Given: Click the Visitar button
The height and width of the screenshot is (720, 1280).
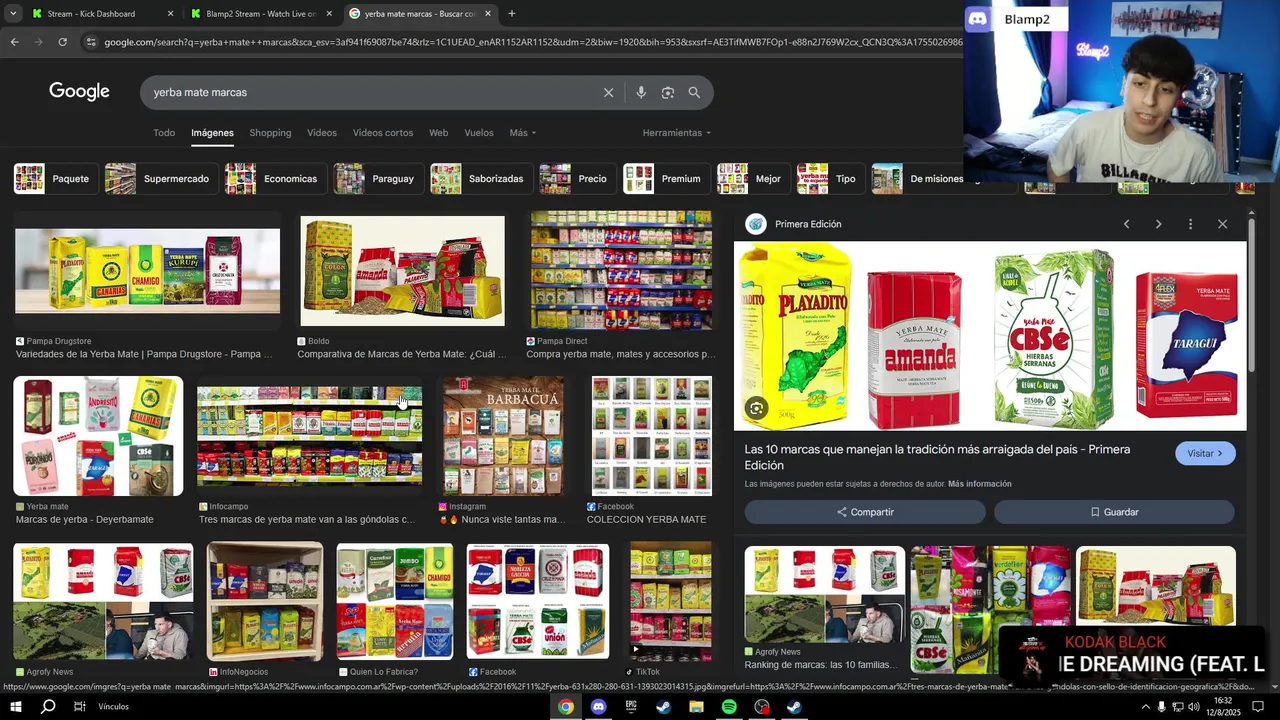Looking at the screenshot, I should [1205, 454].
